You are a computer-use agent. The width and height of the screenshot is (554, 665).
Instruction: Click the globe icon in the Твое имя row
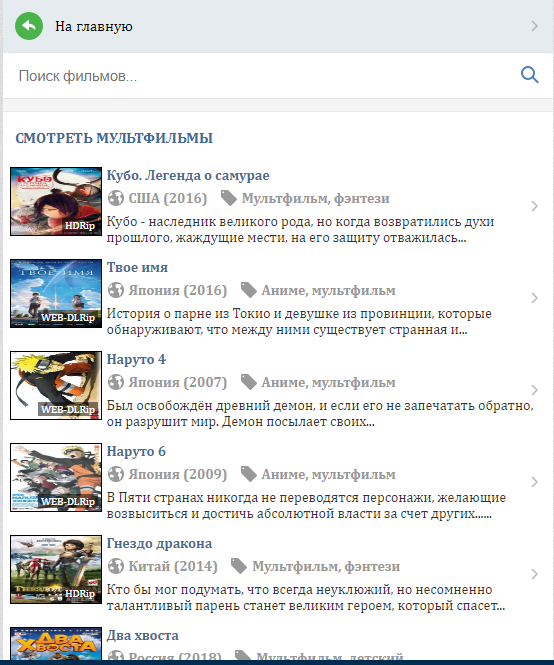pos(115,290)
